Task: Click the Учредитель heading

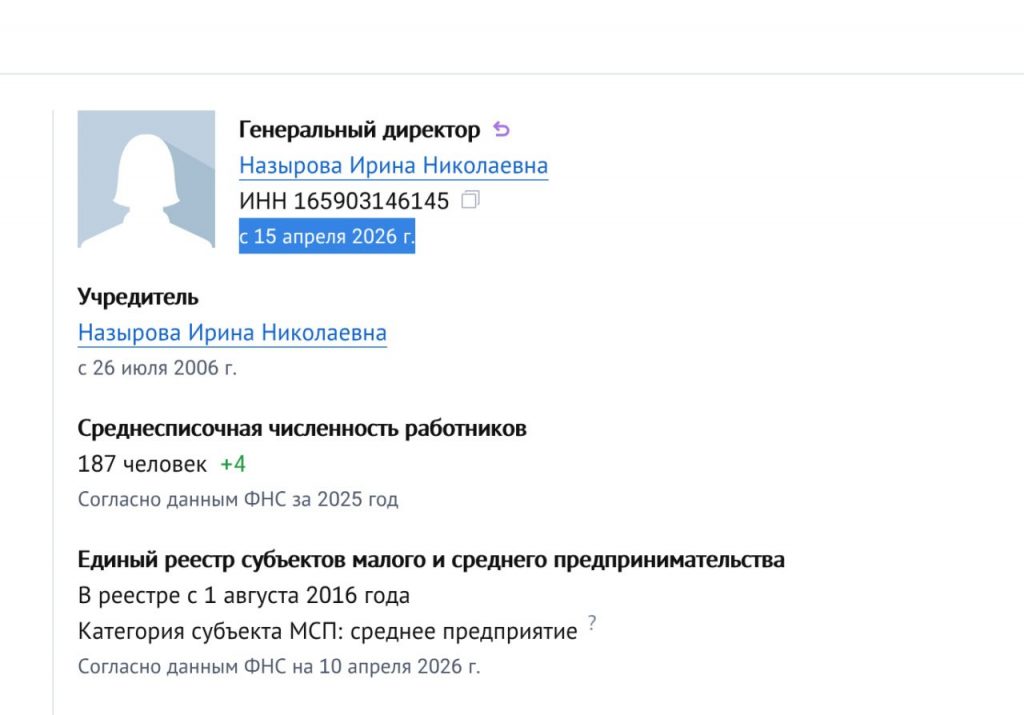Action: [138, 296]
